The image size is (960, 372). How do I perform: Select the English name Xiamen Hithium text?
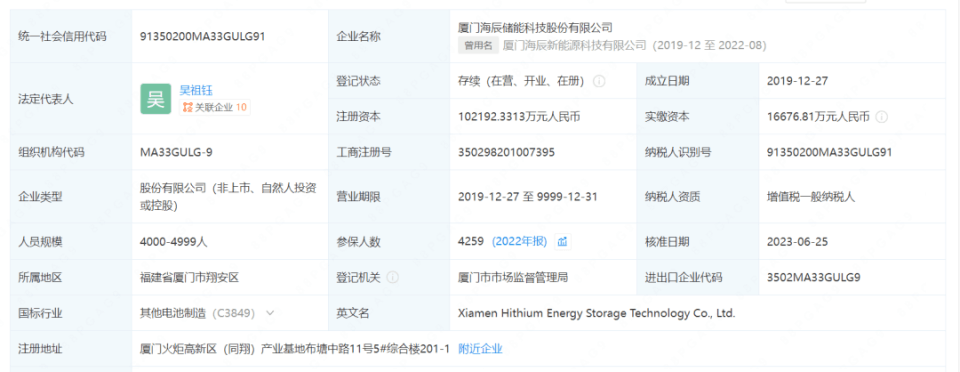pos(596,313)
